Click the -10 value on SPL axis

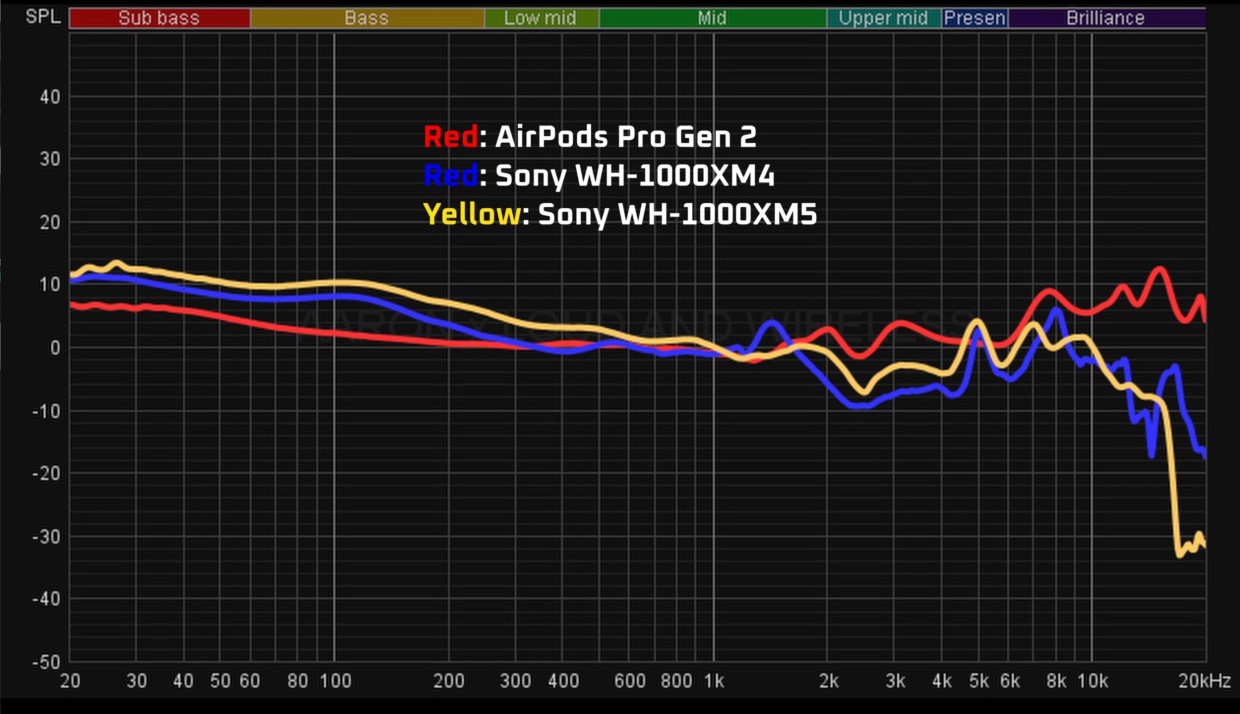46,411
